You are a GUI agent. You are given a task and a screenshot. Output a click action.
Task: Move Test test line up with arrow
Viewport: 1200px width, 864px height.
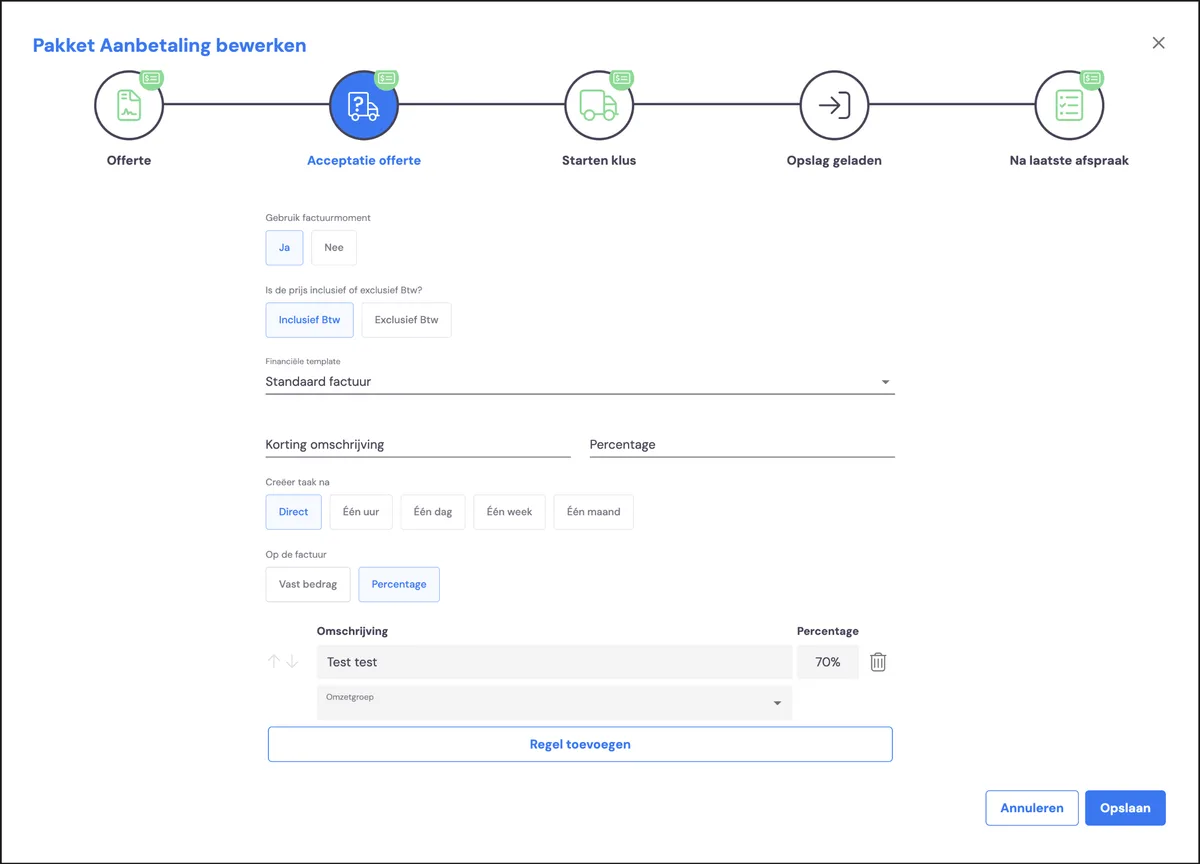click(273, 661)
